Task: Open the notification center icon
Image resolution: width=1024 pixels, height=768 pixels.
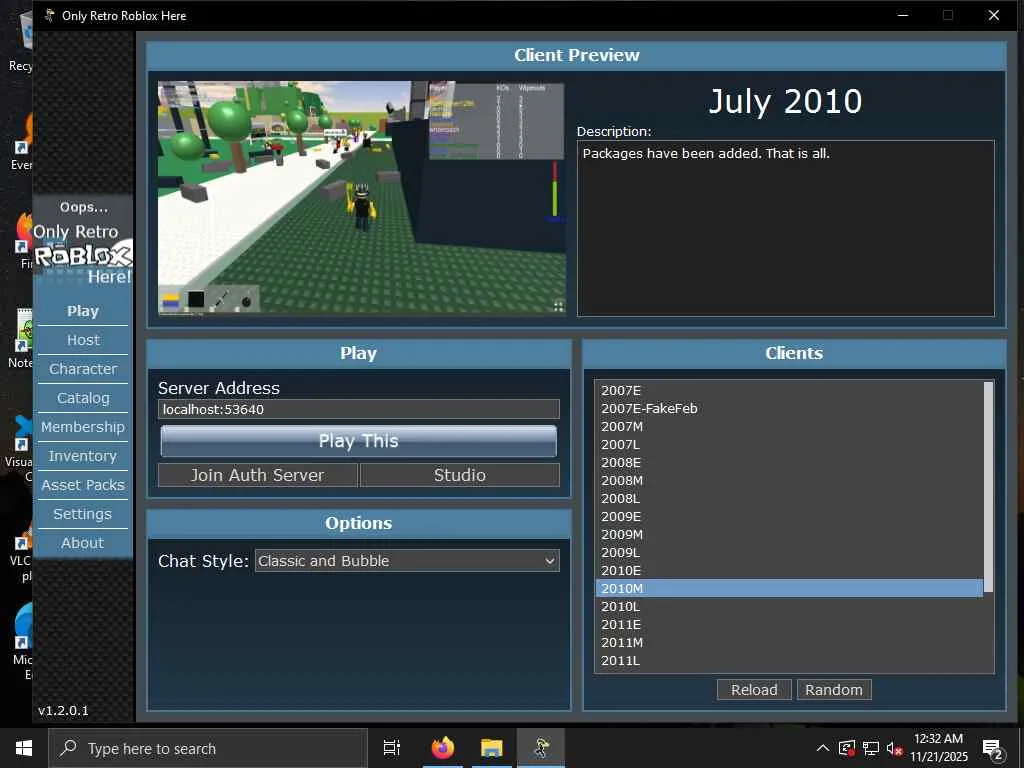Action: (x=993, y=749)
